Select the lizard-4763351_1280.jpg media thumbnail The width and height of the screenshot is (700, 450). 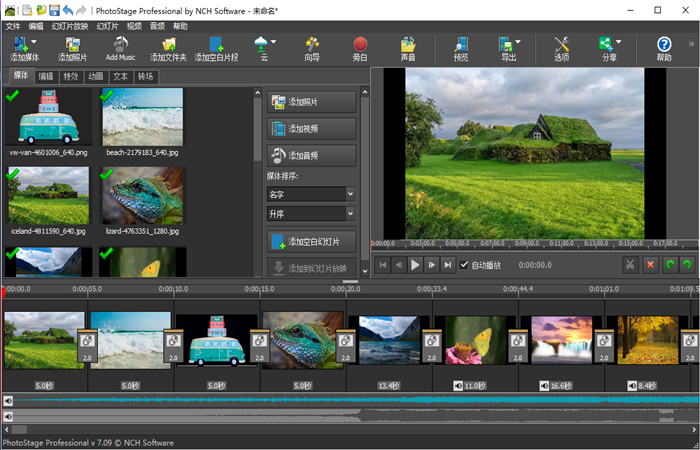tap(142, 195)
